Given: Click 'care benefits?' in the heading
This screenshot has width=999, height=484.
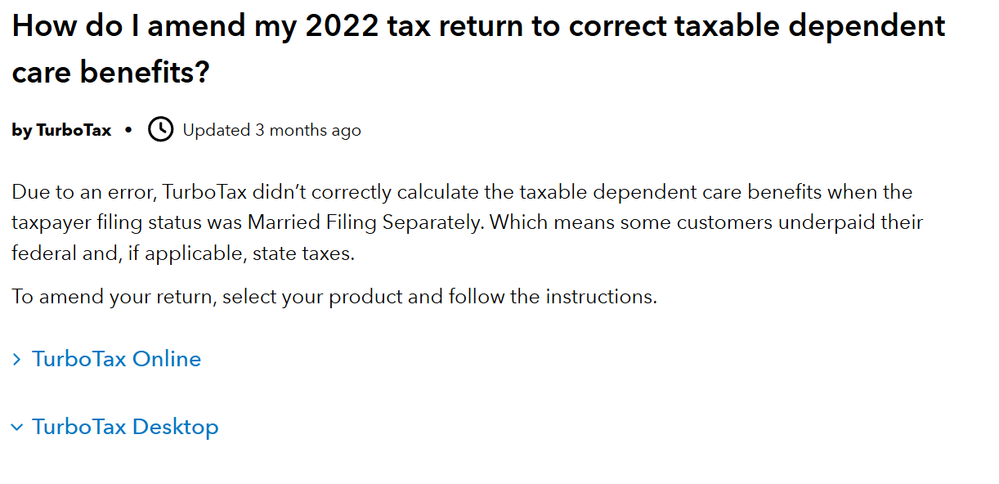Looking at the screenshot, I should 110,72.
